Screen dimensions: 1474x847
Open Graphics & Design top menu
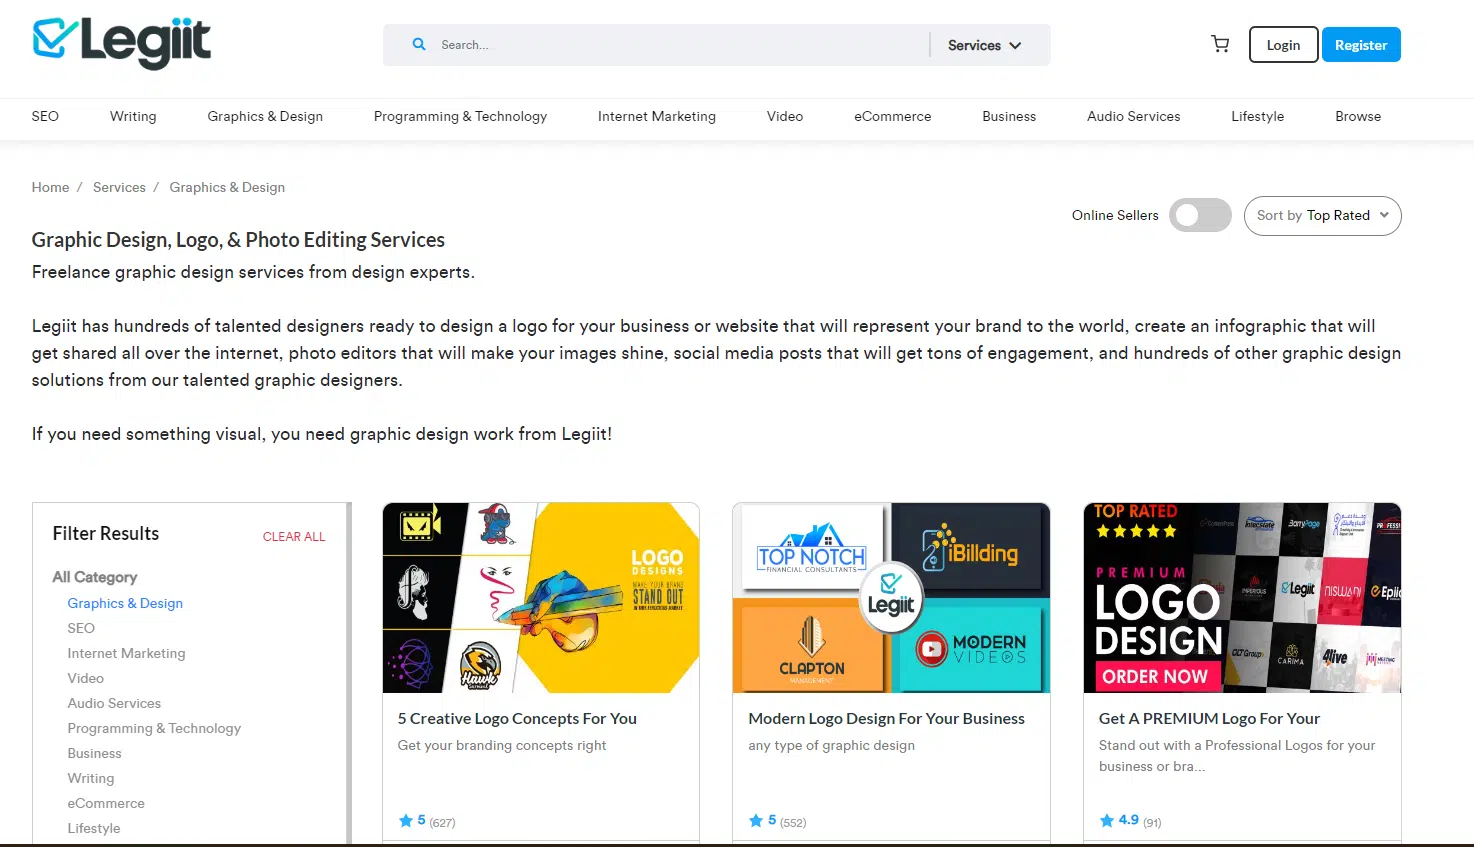pos(265,116)
